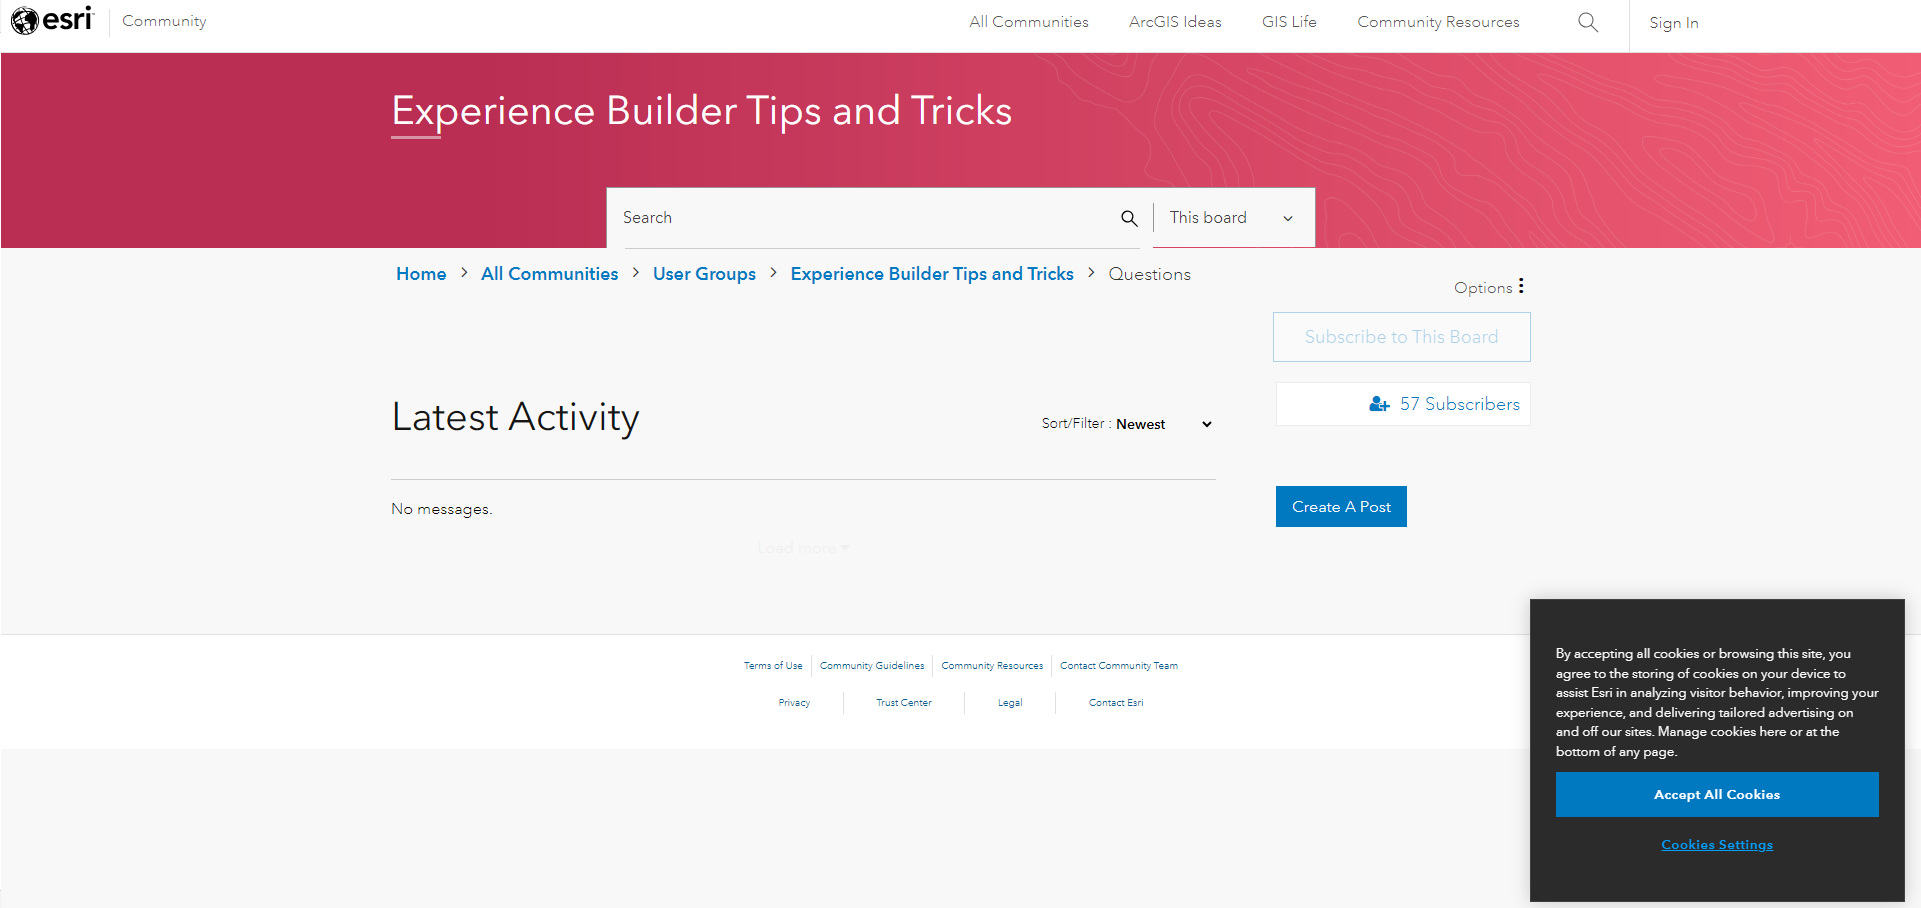Accept All Cookies in the consent banner

1716,794
